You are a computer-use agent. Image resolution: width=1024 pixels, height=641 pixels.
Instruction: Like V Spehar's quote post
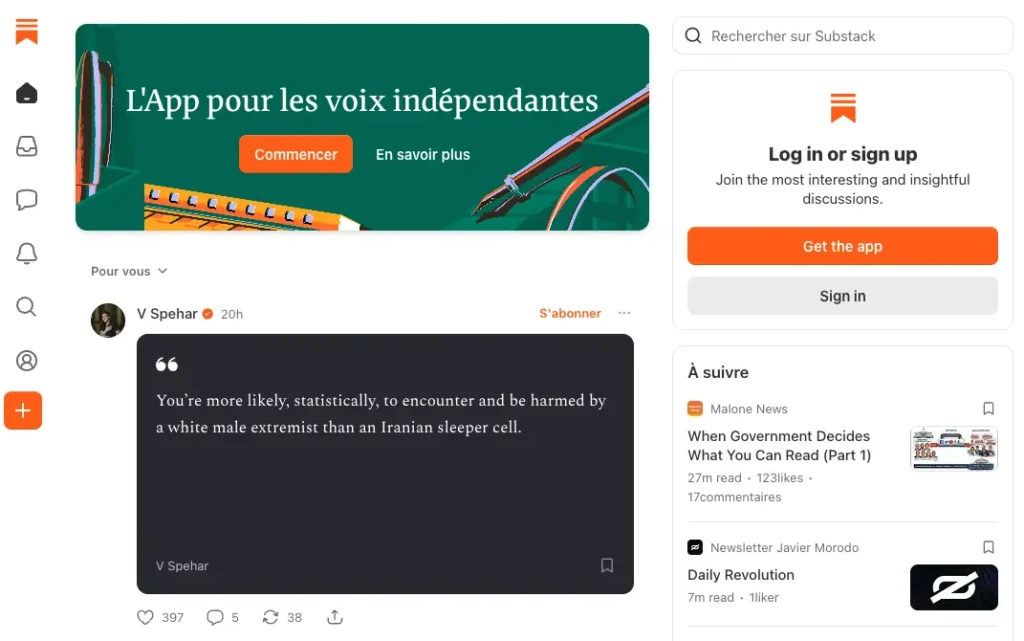146,617
